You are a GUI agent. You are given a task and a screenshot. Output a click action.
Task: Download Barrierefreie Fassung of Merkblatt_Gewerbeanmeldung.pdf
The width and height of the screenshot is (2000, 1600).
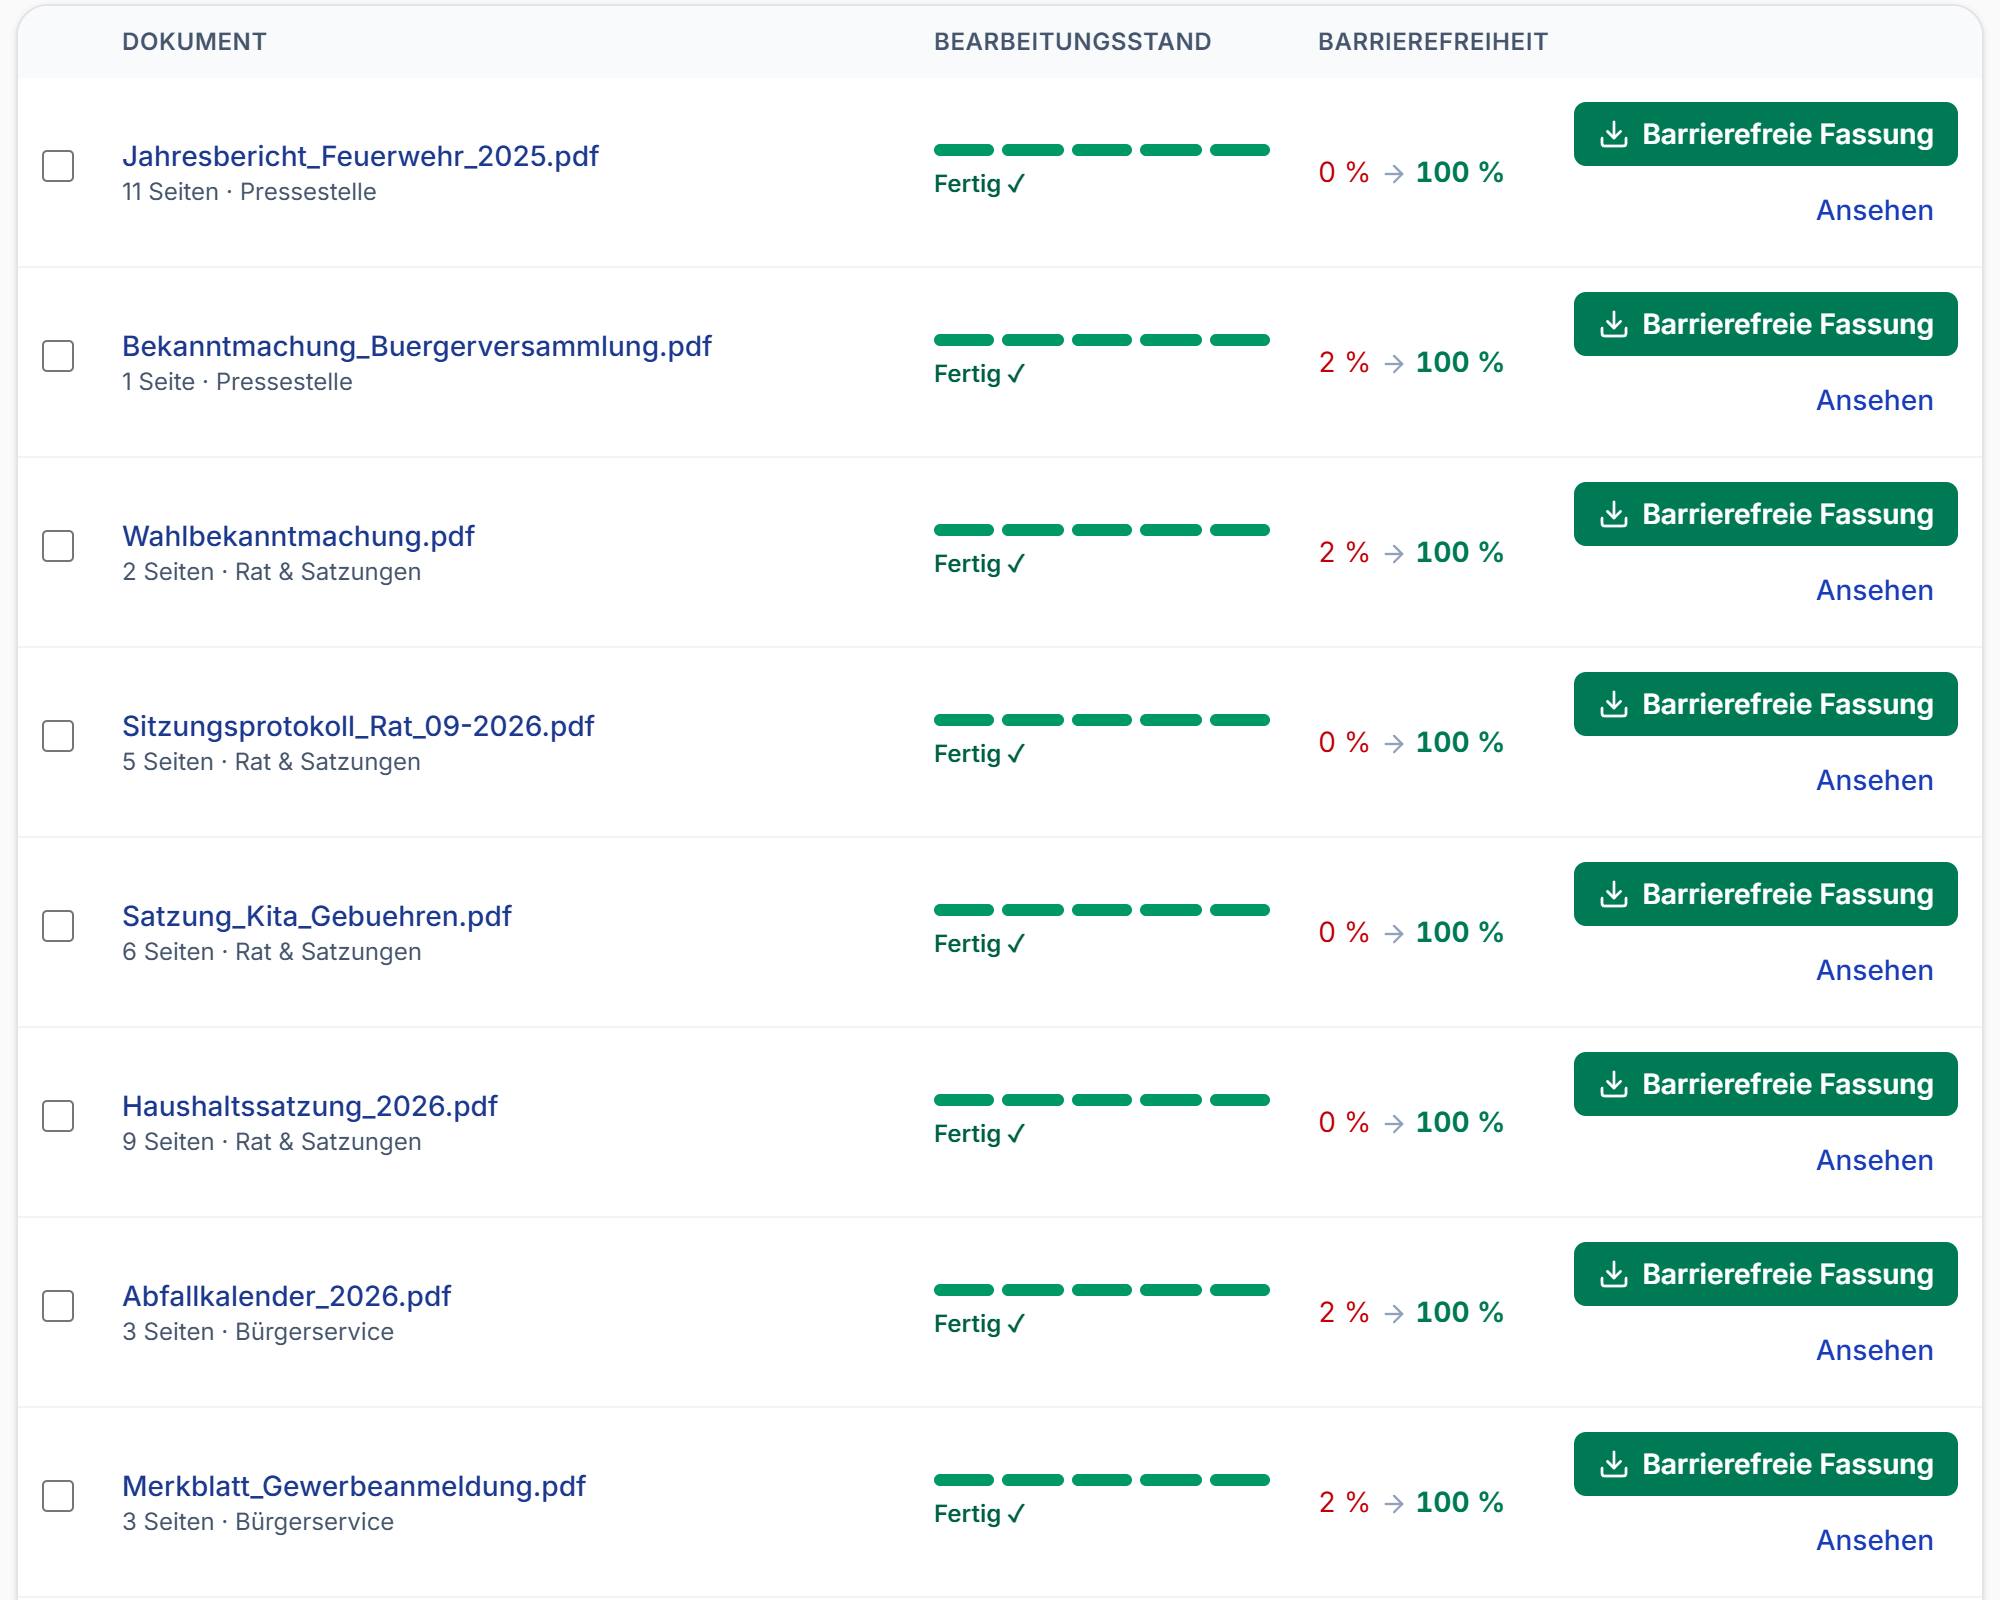coord(1765,1464)
